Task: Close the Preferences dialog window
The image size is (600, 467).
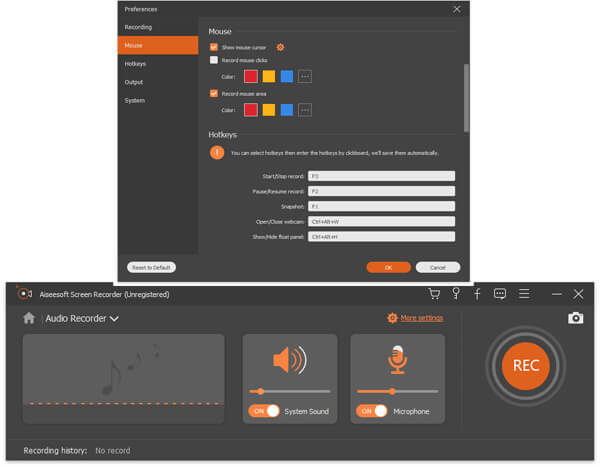Action: coord(457,9)
